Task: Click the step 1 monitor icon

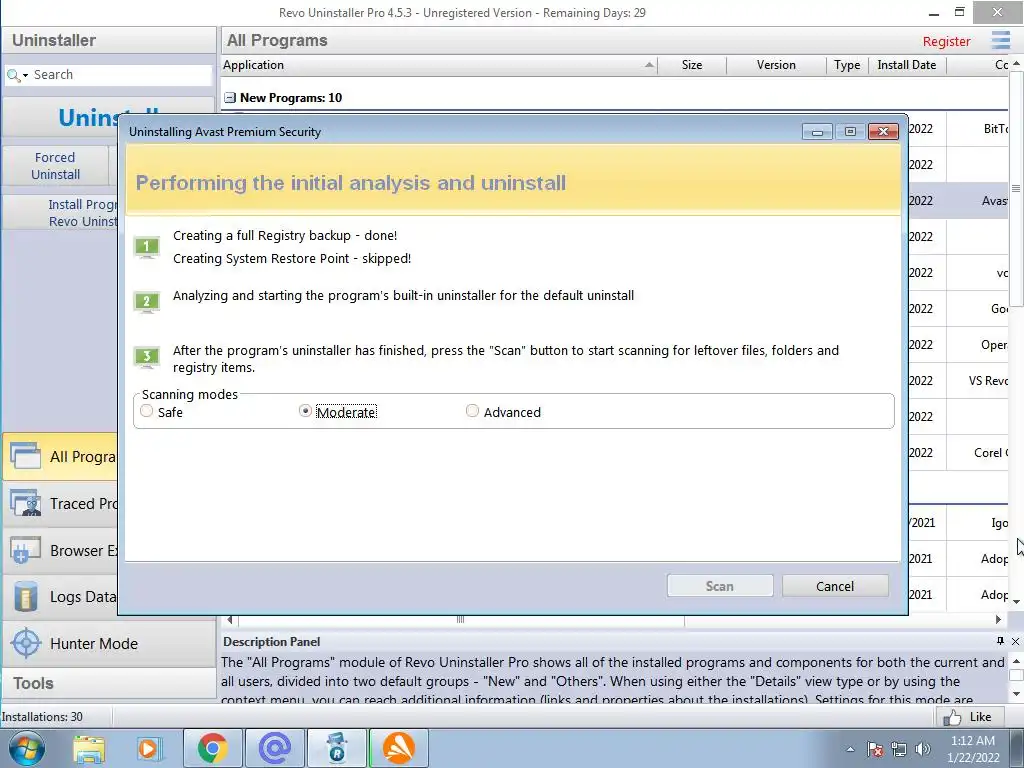Action: pos(146,247)
